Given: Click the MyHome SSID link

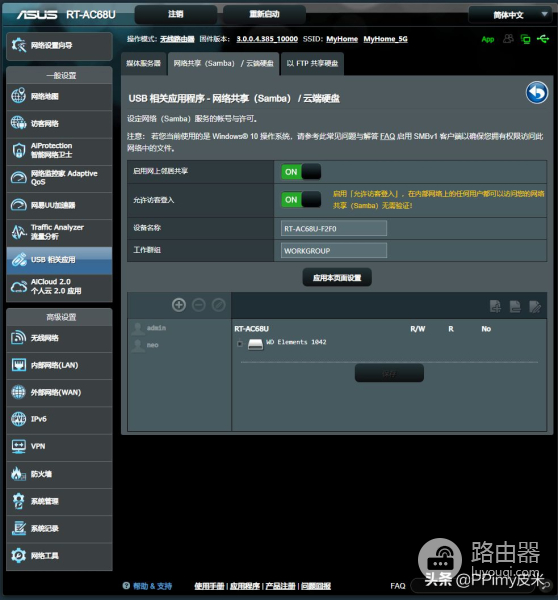Looking at the screenshot, I should pos(342,39).
